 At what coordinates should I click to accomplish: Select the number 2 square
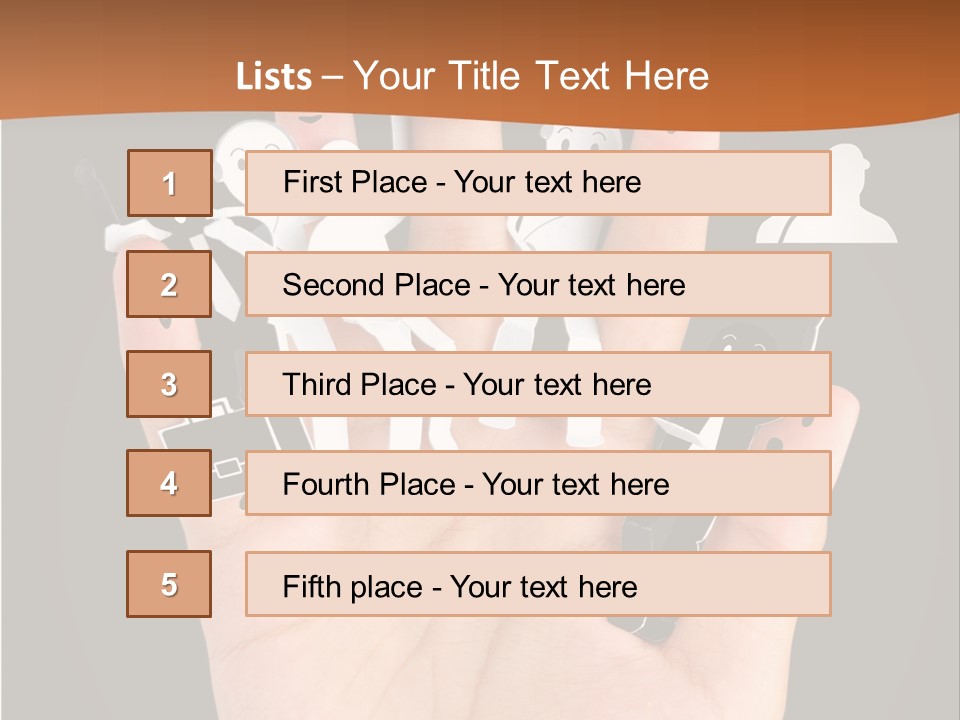(x=169, y=284)
